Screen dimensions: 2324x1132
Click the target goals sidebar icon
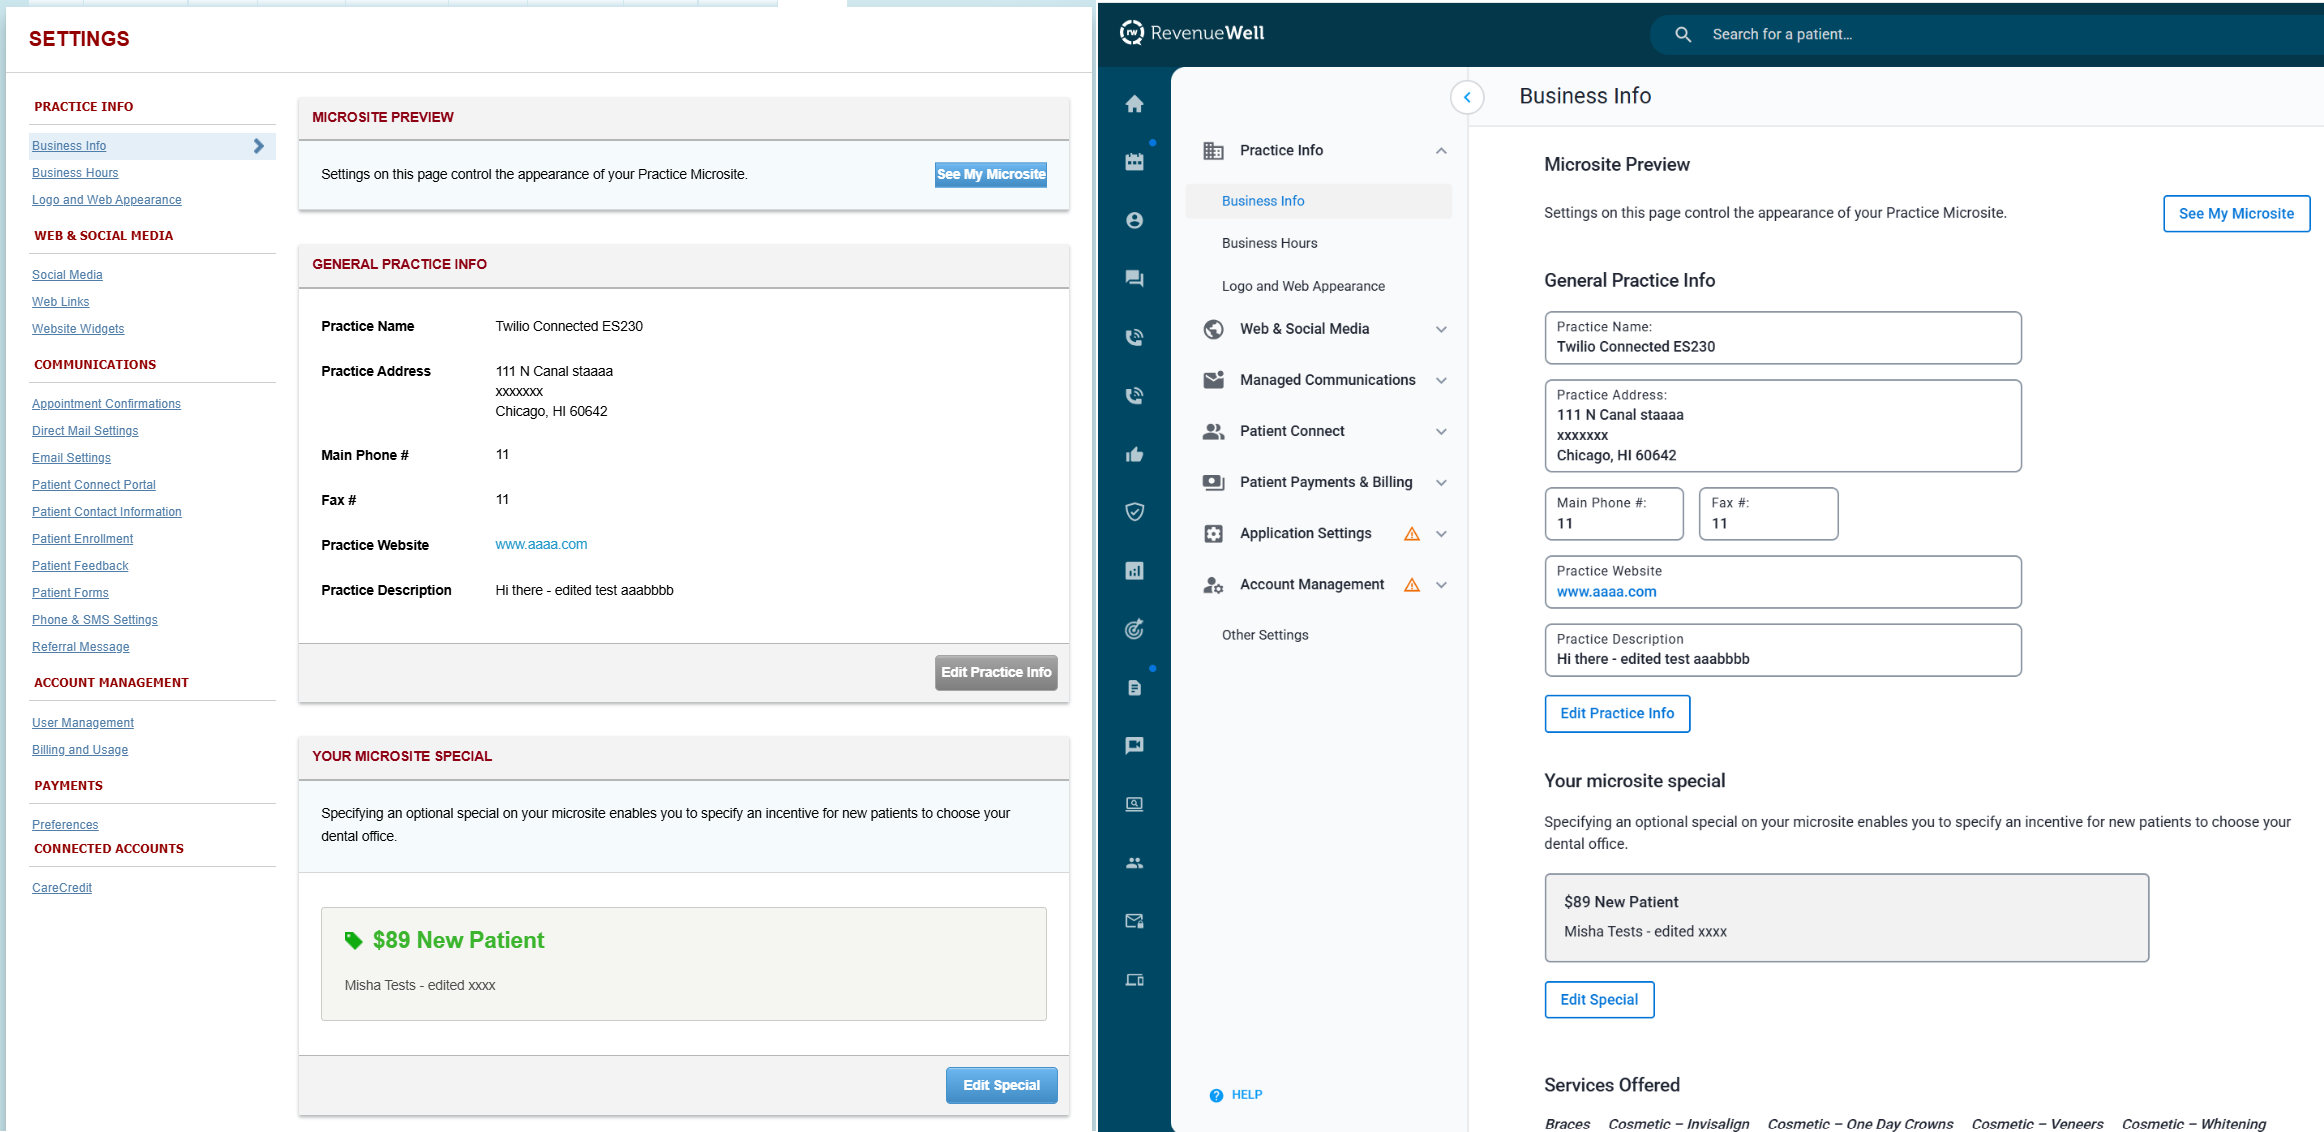click(x=1134, y=629)
